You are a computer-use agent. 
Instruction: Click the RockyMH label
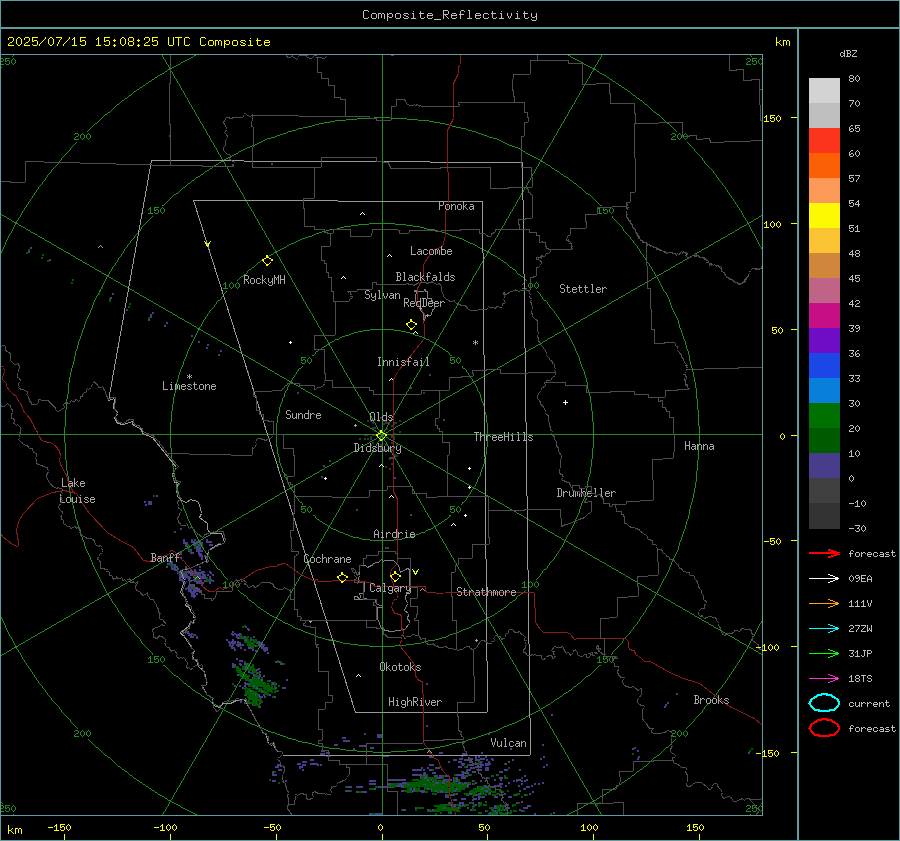[x=264, y=280]
